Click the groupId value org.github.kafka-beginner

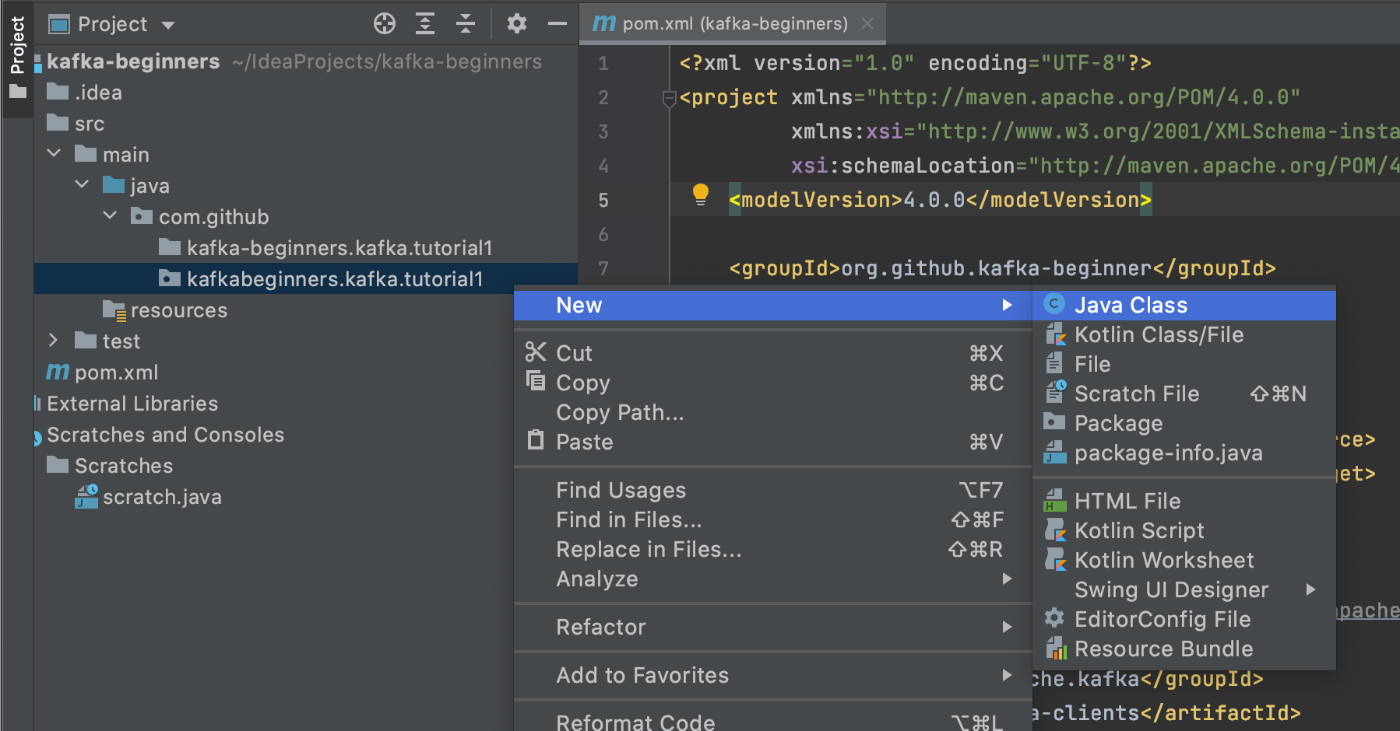click(996, 268)
